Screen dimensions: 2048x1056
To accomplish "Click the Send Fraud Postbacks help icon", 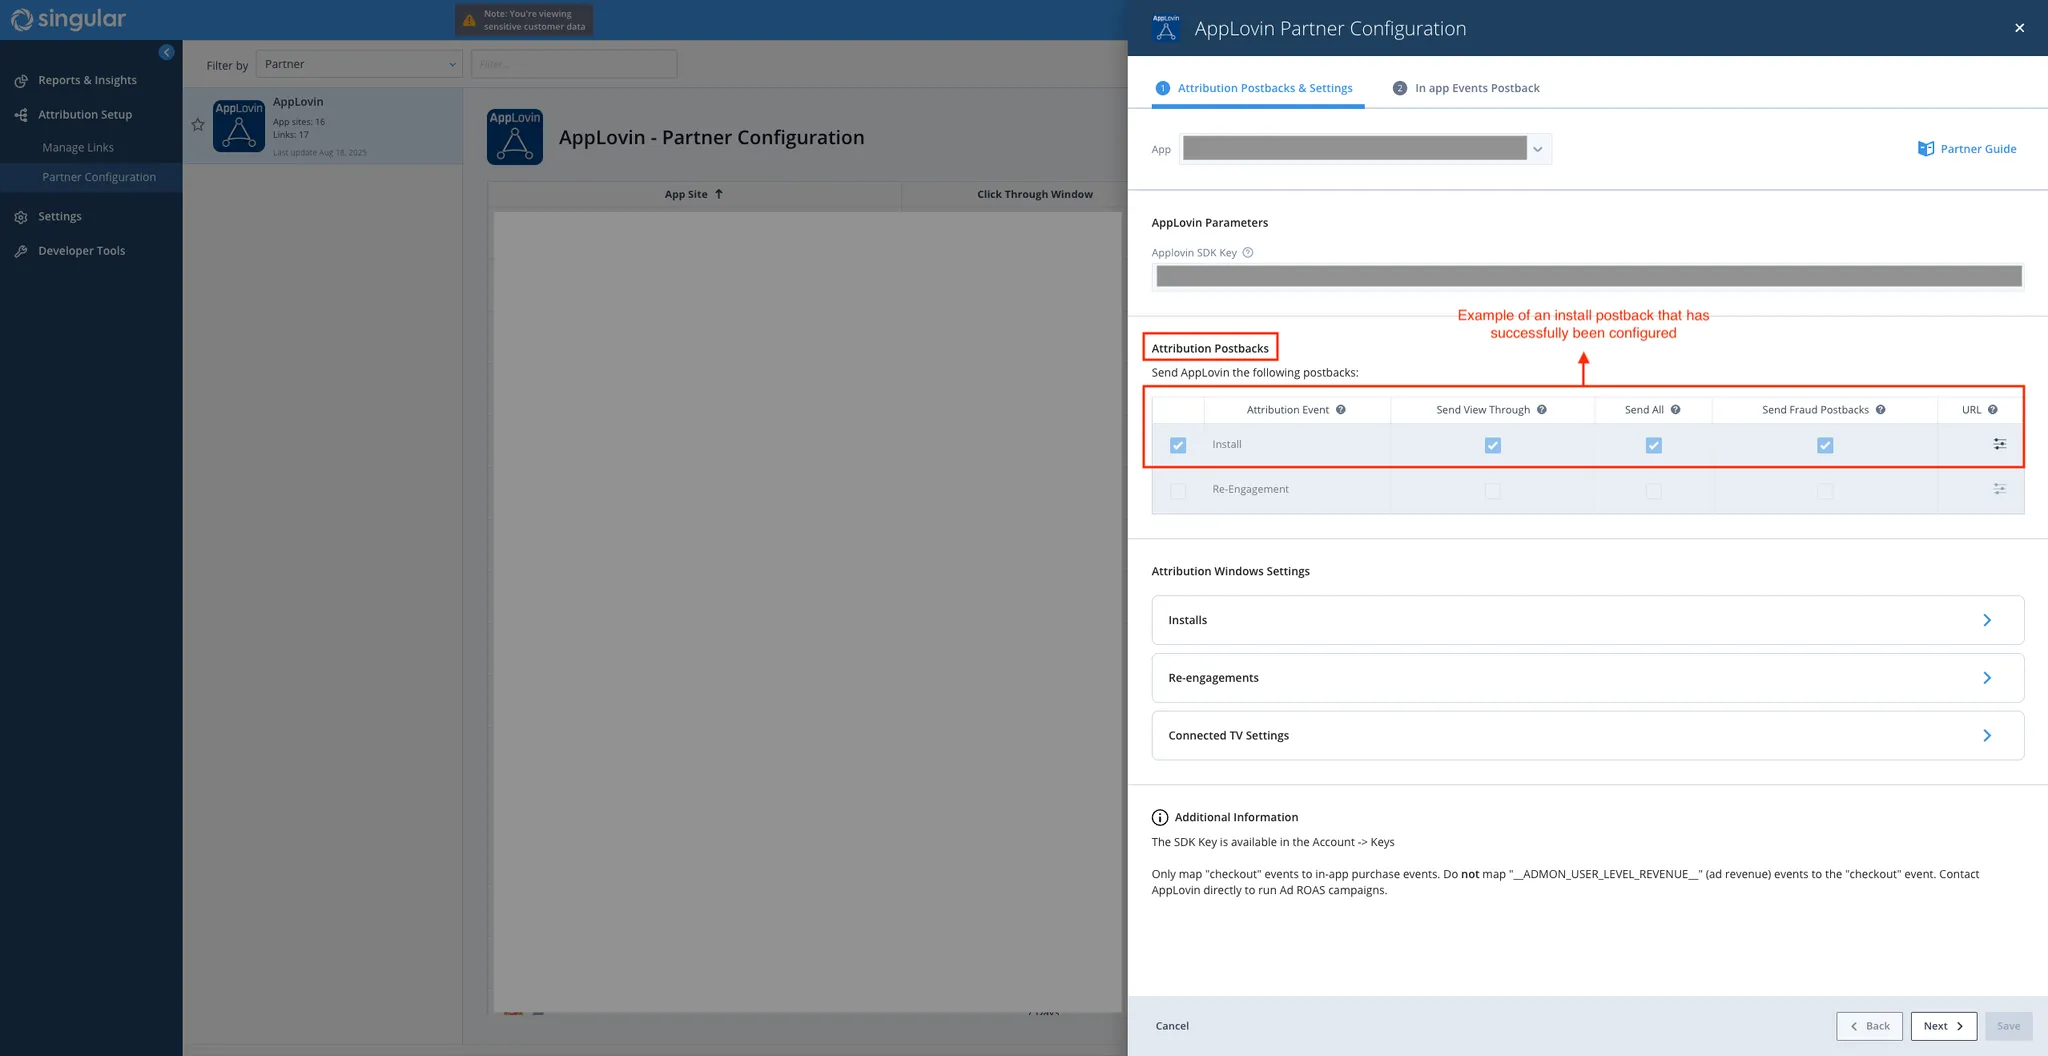I will pyautogui.click(x=1880, y=410).
